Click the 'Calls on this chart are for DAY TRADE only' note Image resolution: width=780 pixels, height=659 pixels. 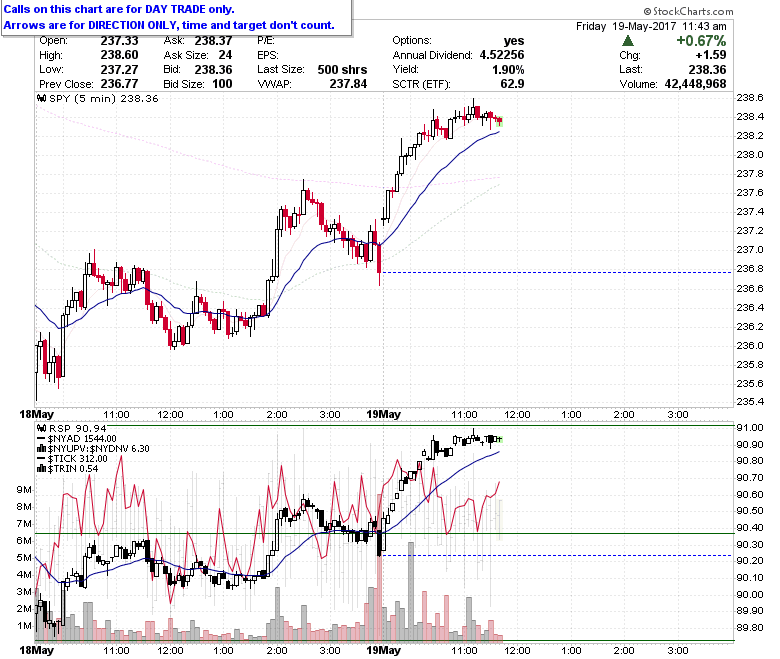[119, 9]
